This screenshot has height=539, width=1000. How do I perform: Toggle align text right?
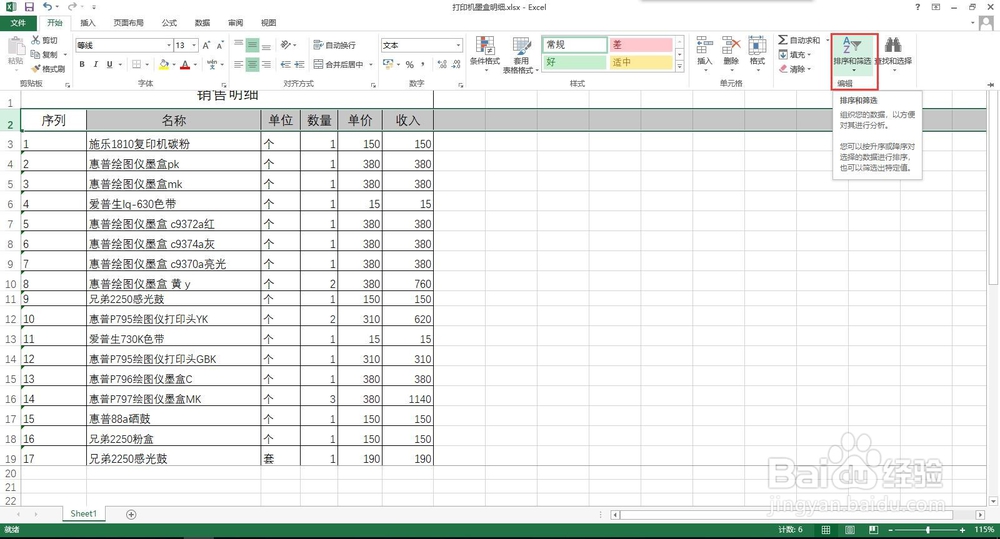[267, 64]
